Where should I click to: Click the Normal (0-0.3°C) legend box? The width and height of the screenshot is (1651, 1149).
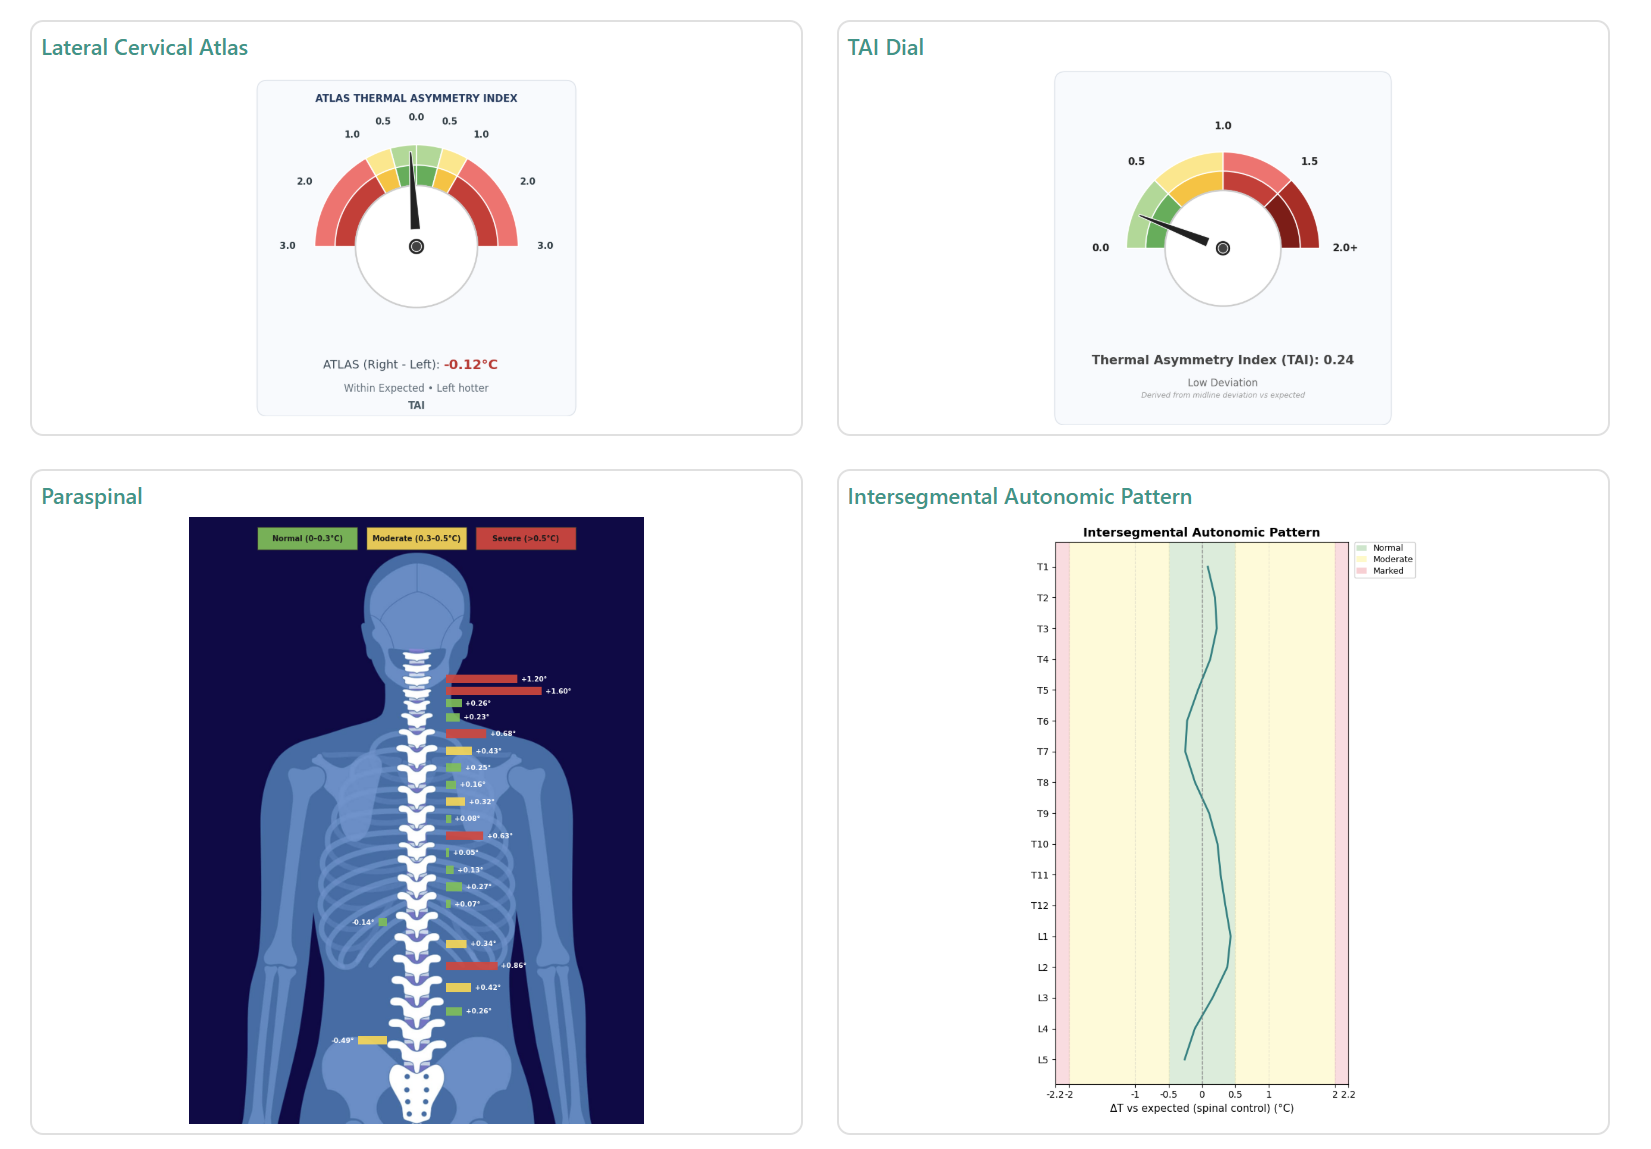307,538
